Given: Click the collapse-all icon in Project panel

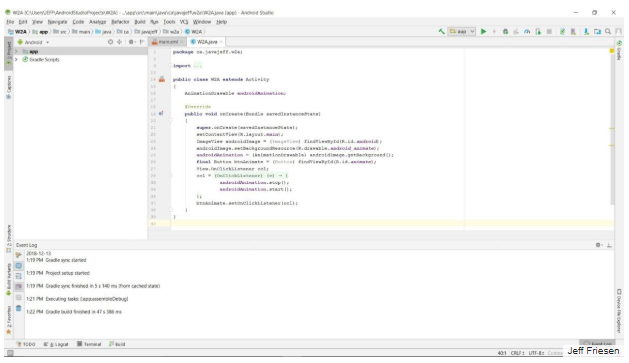Looking at the screenshot, I should click(119, 42).
